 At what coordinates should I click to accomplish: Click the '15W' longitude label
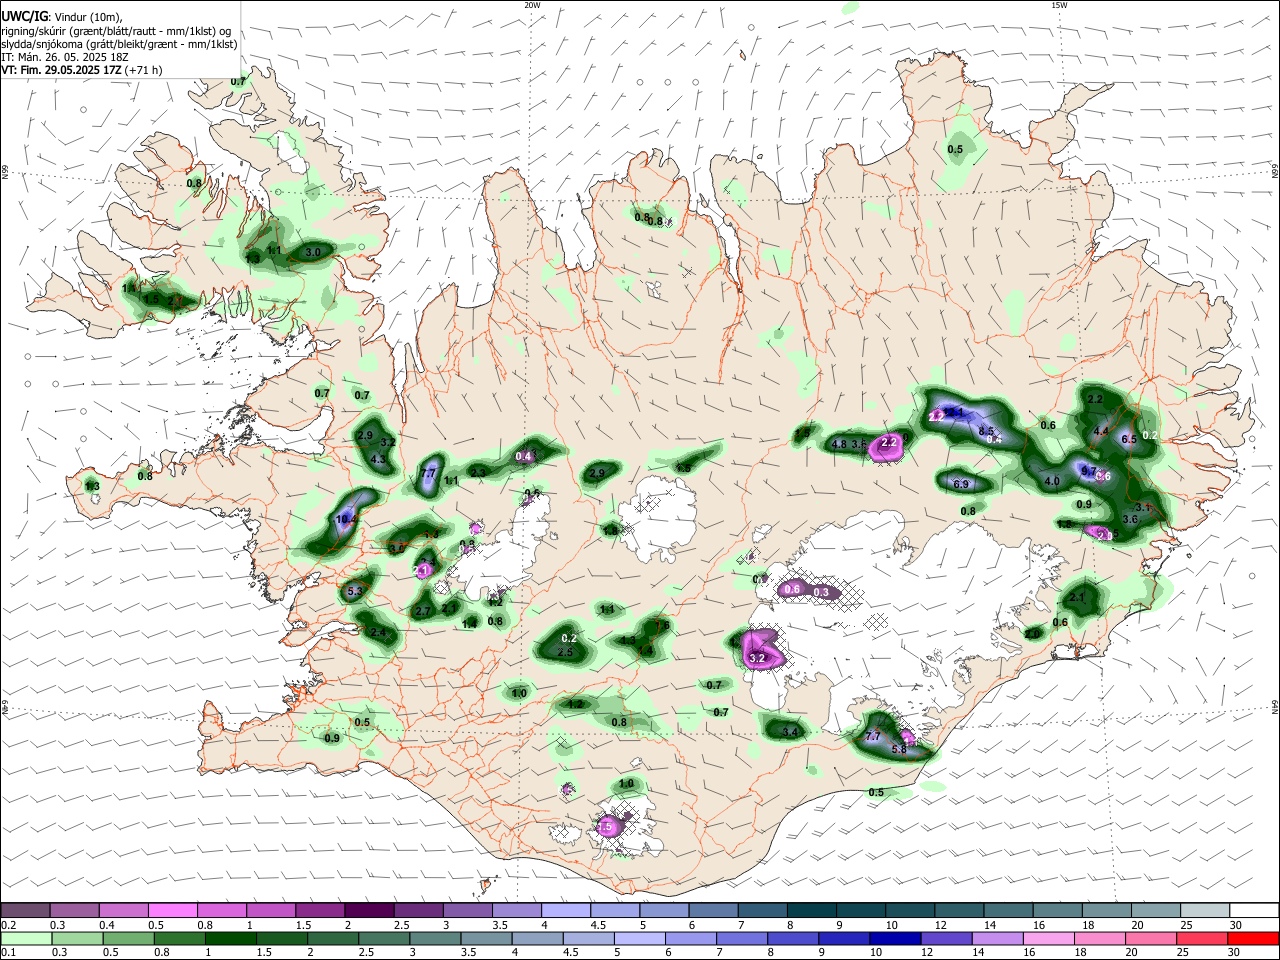(x=1059, y=5)
